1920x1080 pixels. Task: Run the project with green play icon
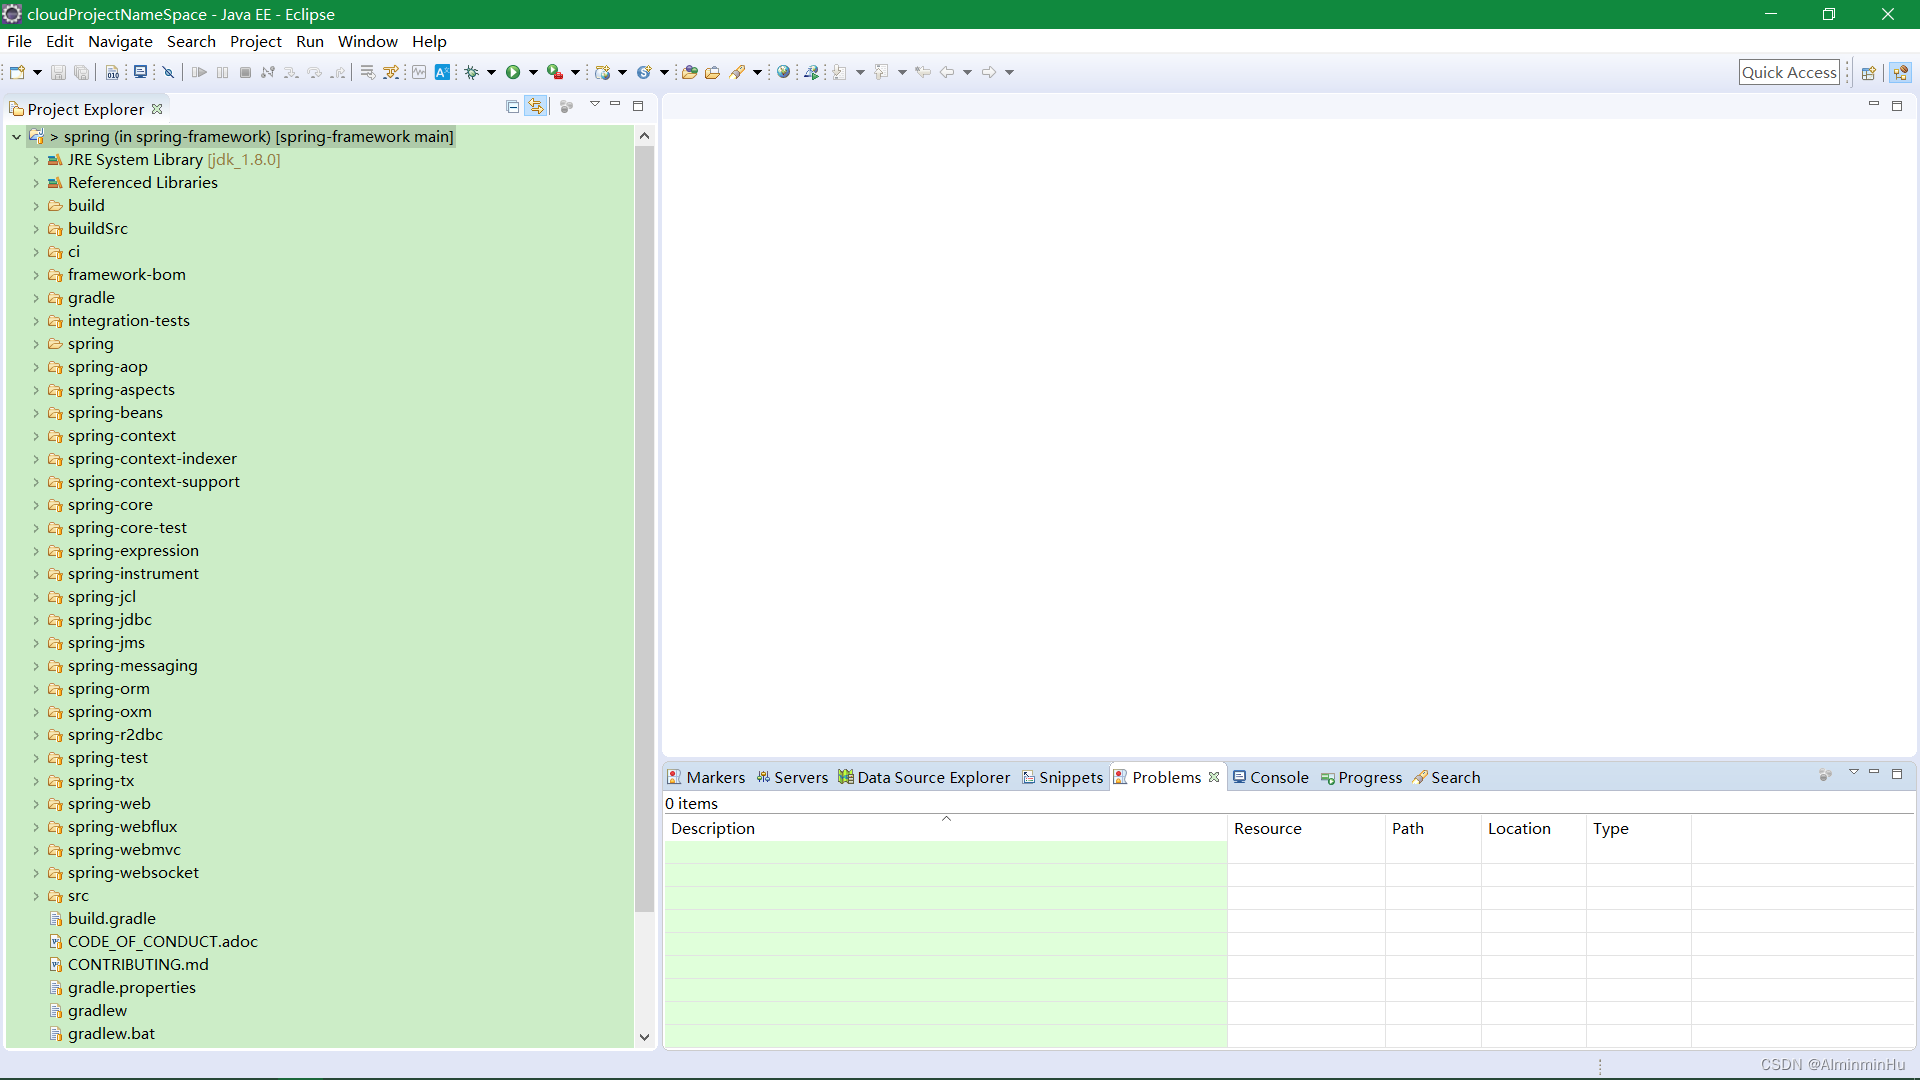[x=513, y=72]
